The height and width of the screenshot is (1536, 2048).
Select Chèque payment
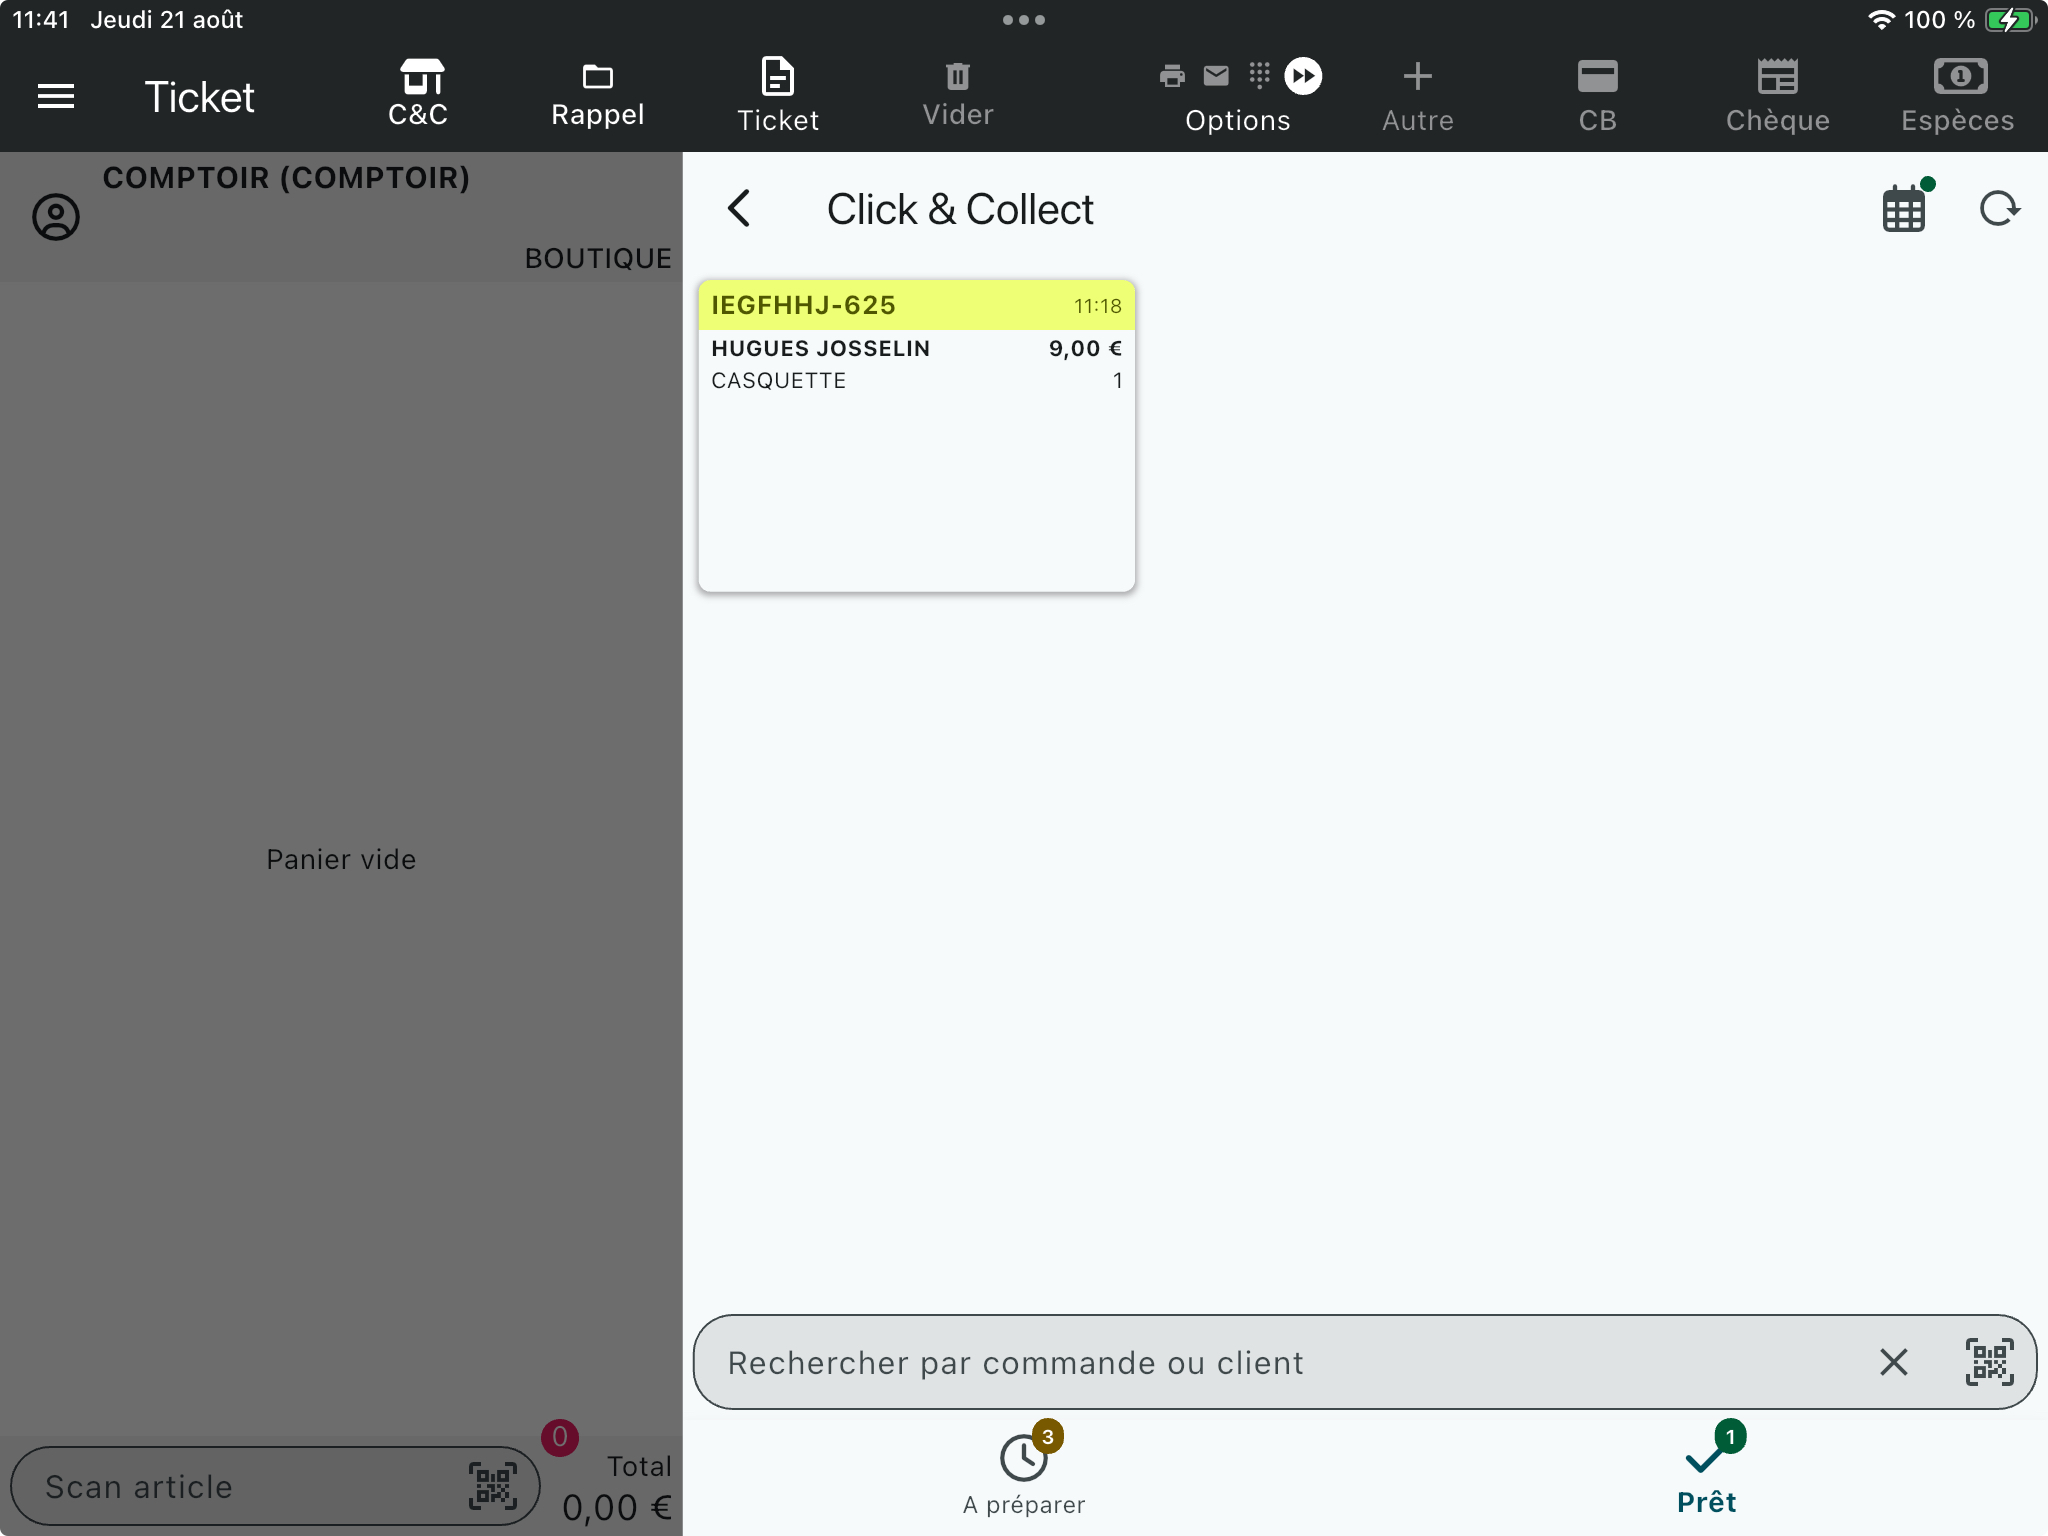1778,95
